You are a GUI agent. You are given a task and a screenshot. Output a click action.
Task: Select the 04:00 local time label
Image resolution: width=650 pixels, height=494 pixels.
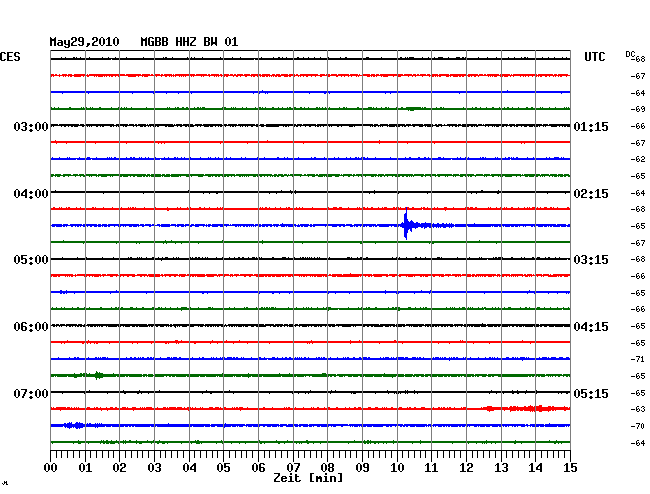[31, 194]
